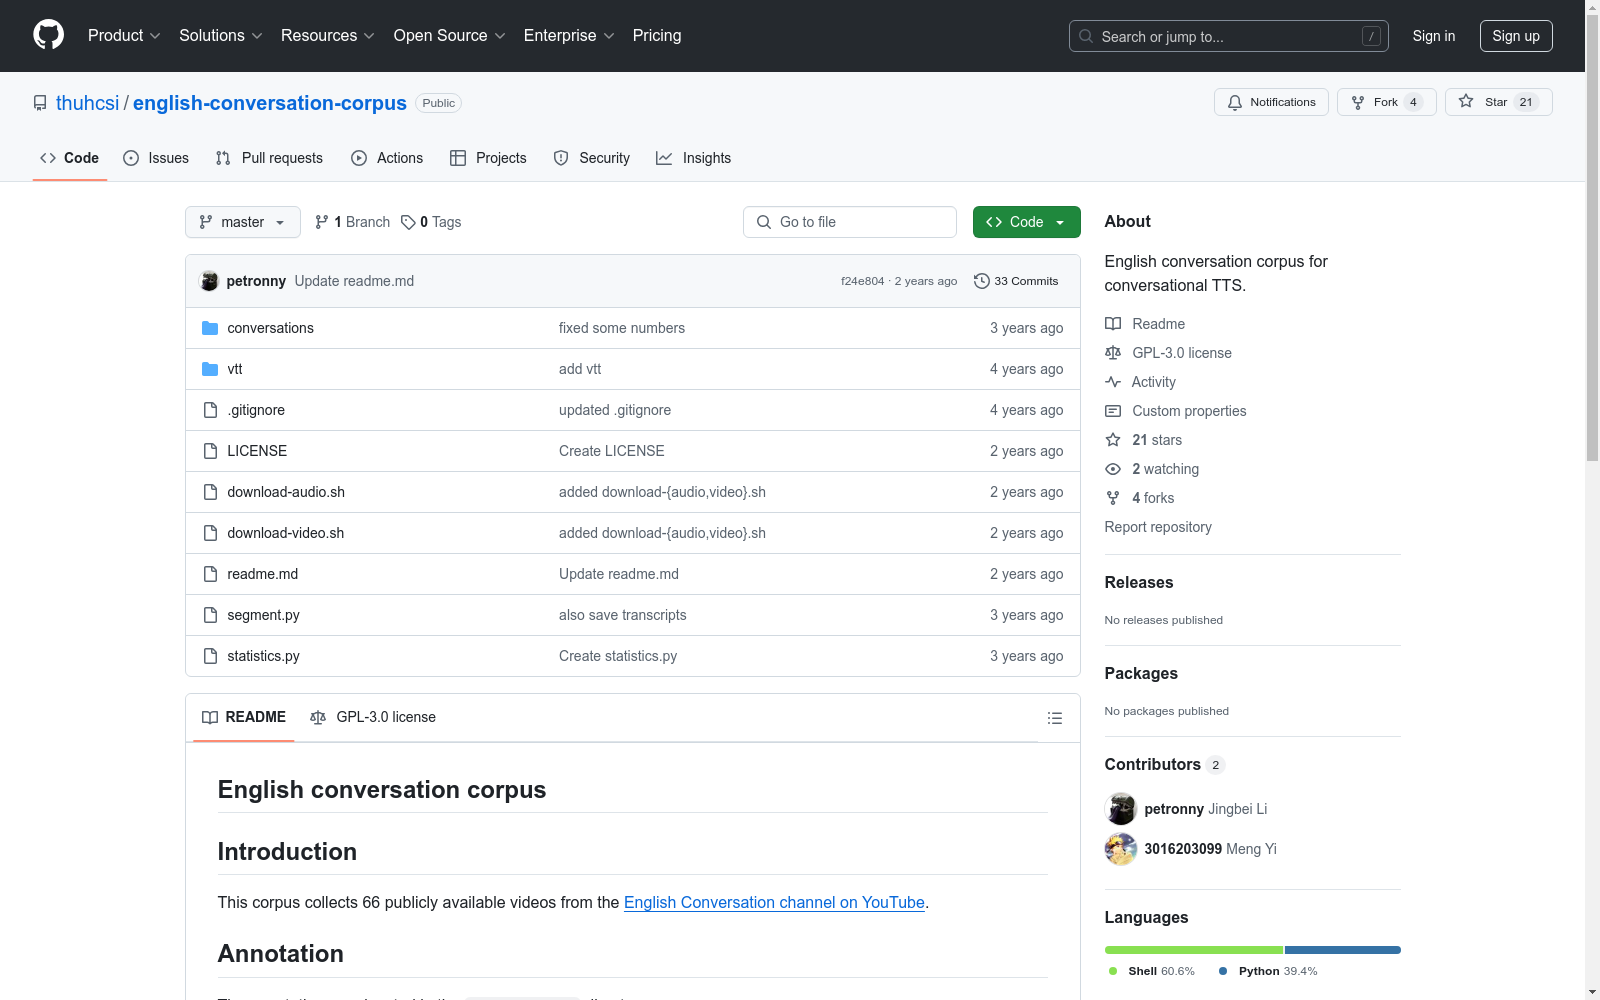Expand the Resources menu
The image size is (1600, 1000).
328,35
